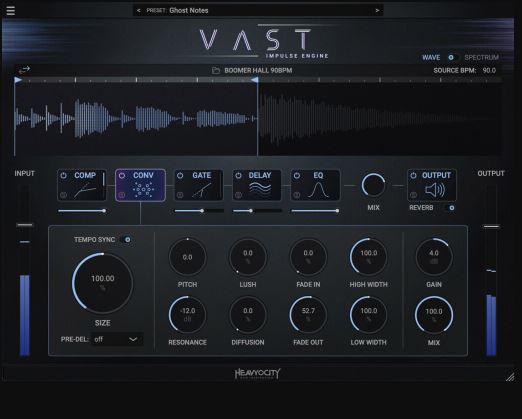522x419 pixels.
Task: Toggle the GATE module power icon
Action: (x=180, y=175)
